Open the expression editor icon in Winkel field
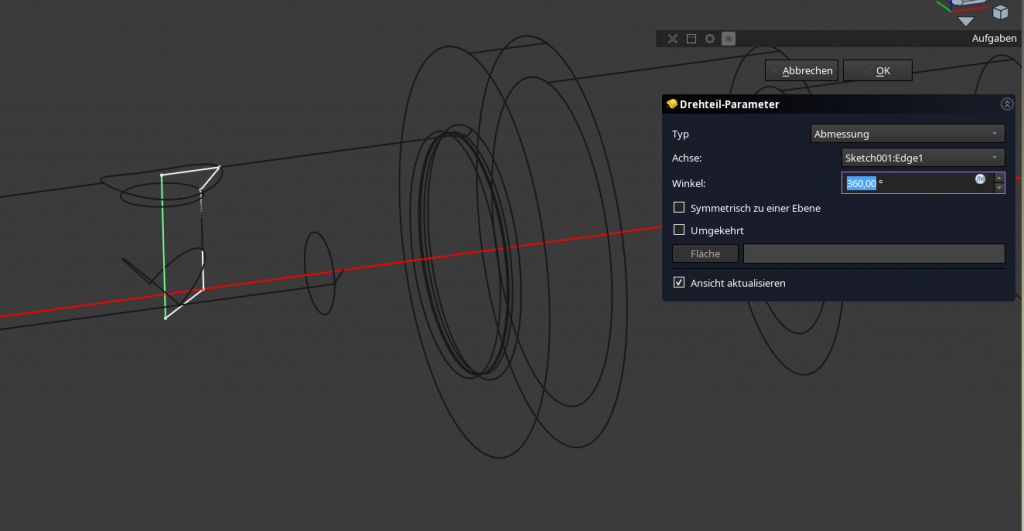Viewport: 1024px width, 531px height. 981,179
